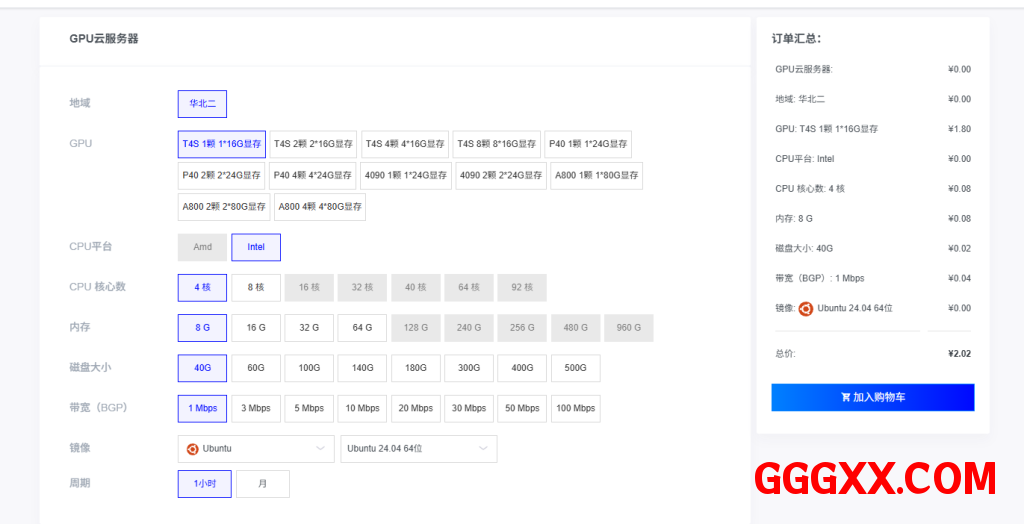Pick the 4090 1颗 1*24G显存 GPU
Viewport: 1024px width, 524px height.
406,176
